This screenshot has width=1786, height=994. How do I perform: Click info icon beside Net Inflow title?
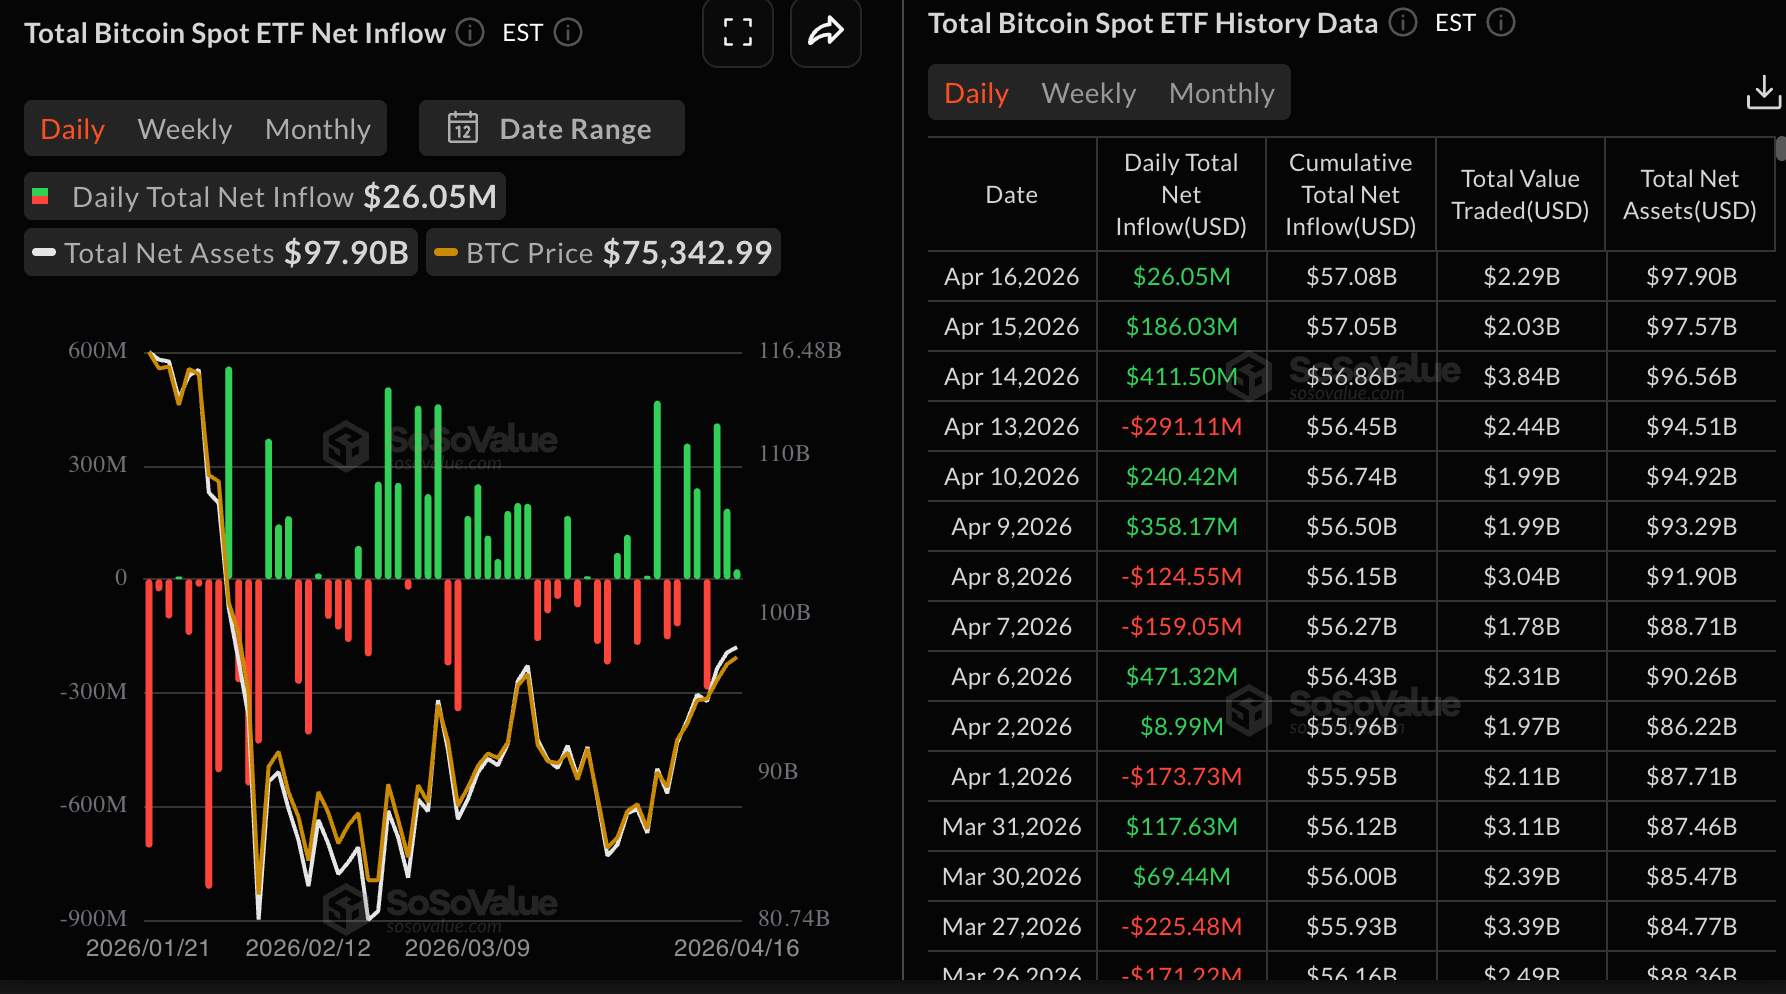[470, 33]
